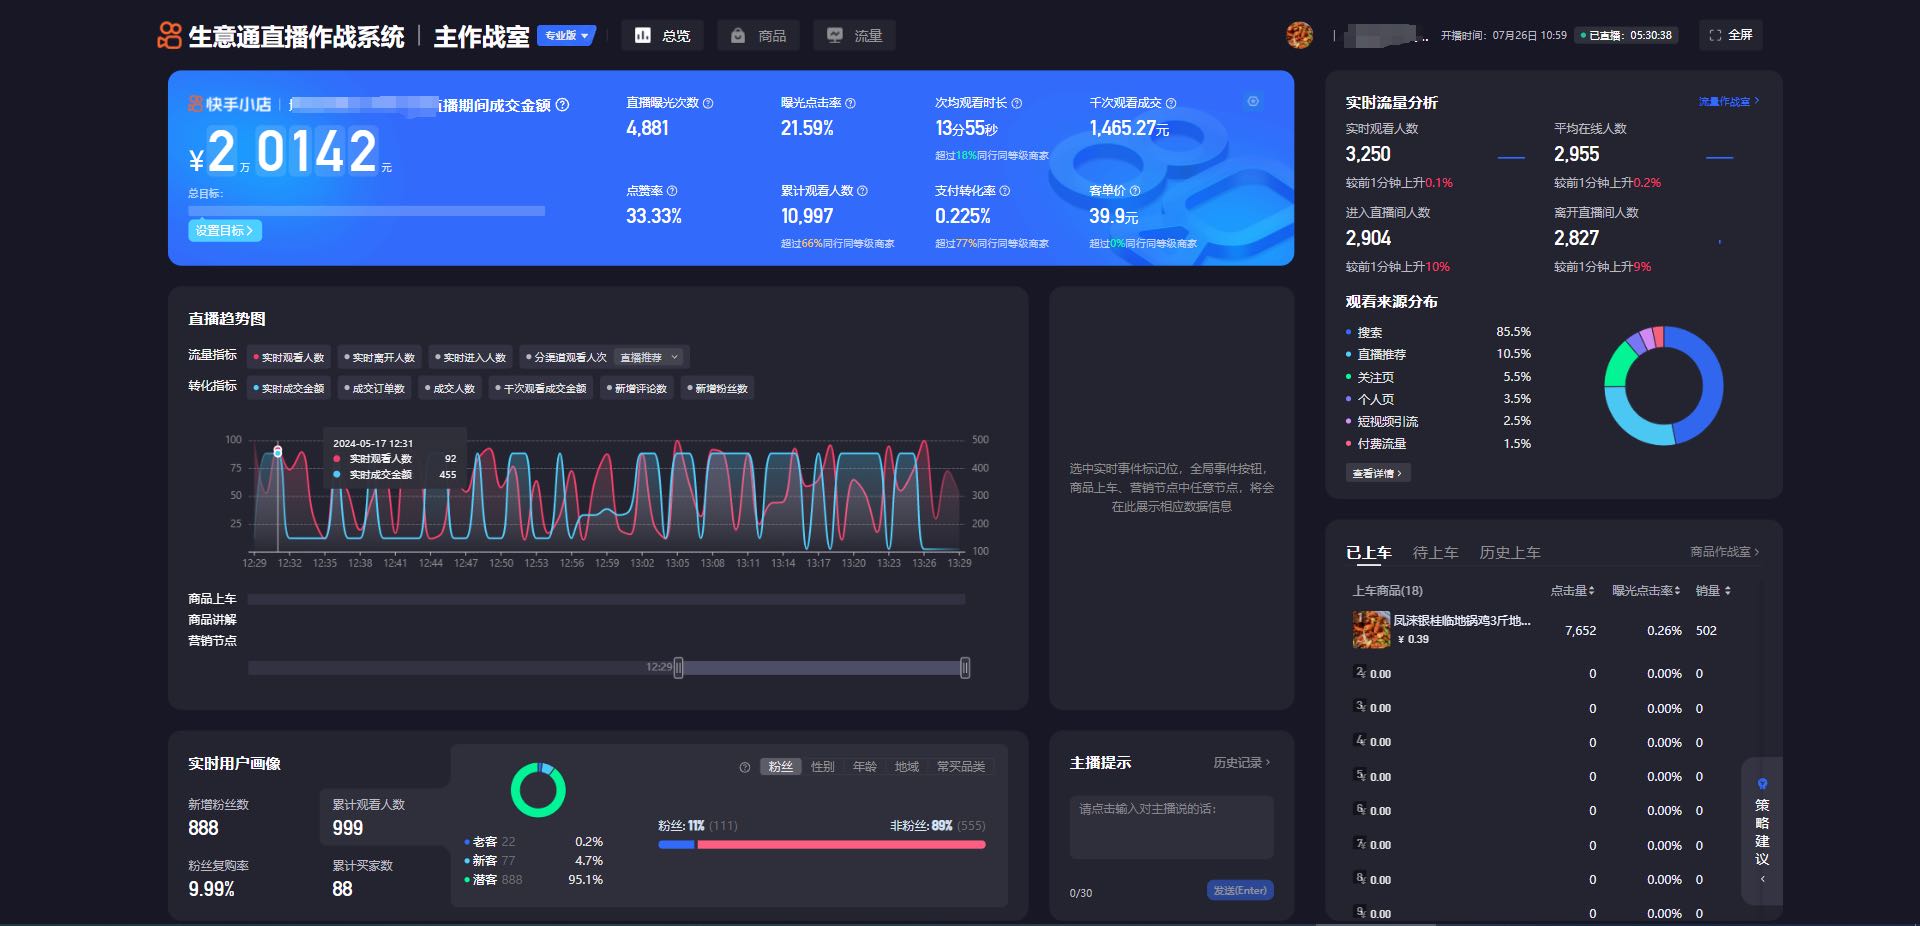Open the 专业版 version dropdown

click(566, 35)
